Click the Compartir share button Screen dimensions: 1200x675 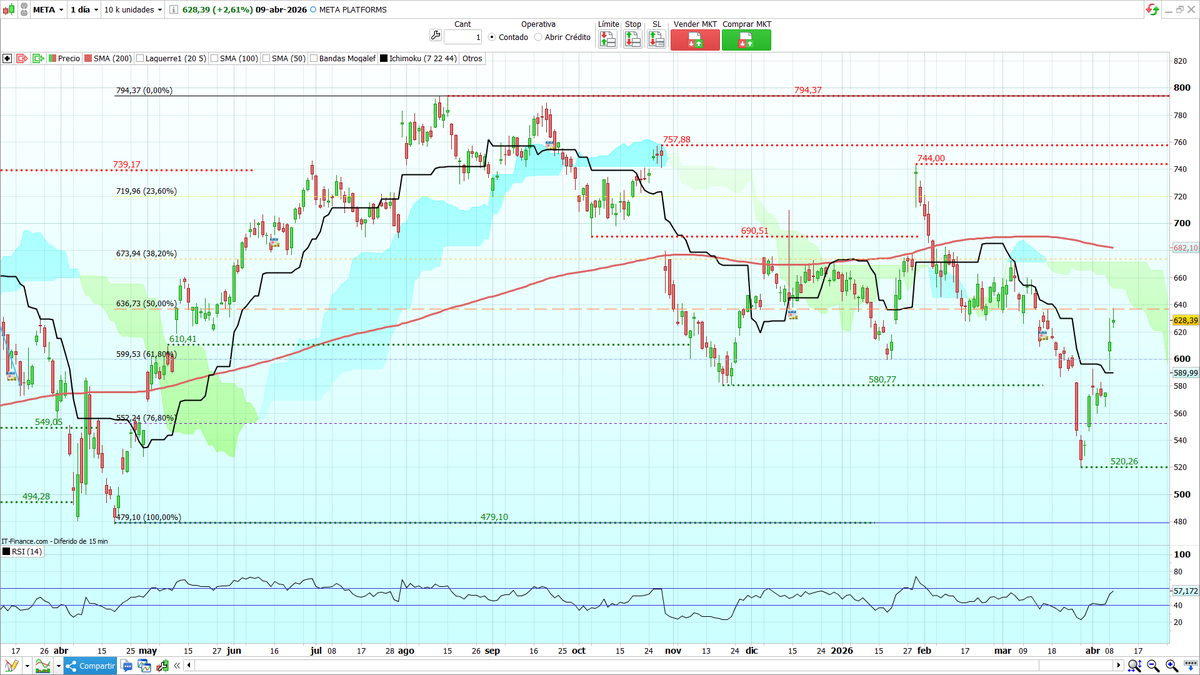pyautogui.click(x=91, y=665)
